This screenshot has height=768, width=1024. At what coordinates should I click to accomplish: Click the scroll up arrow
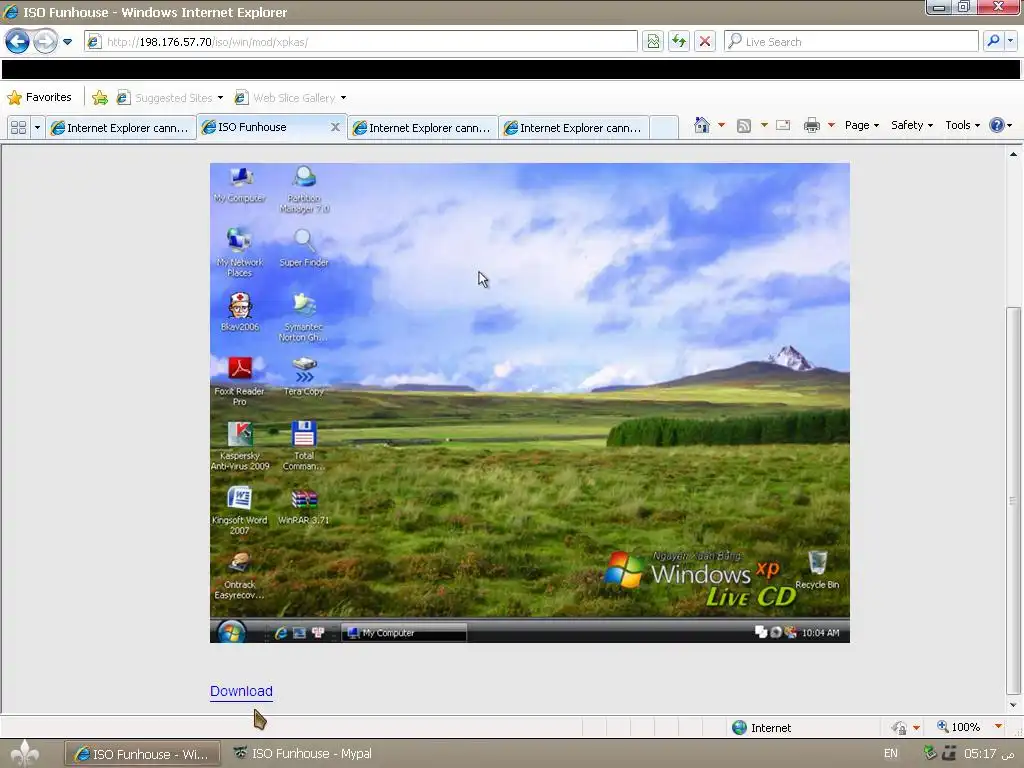click(x=1013, y=155)
